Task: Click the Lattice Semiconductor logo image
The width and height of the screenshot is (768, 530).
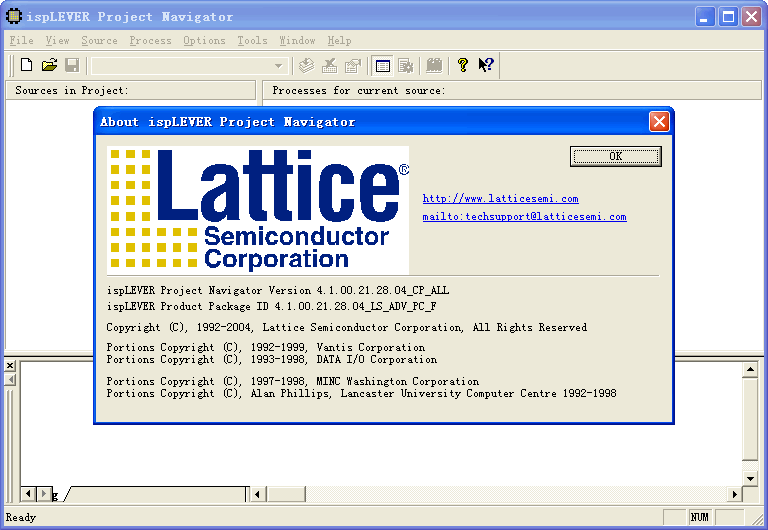Action: coord(258,210)
